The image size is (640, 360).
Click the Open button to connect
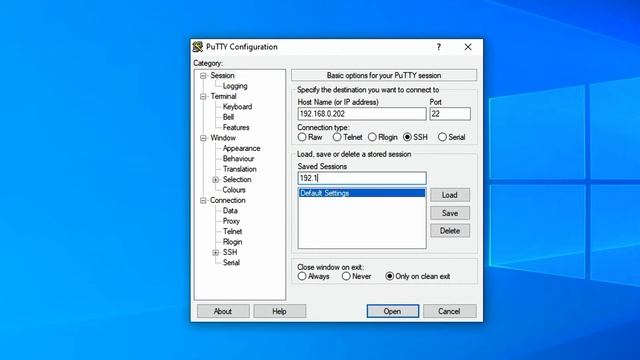click(x=393, y=311)
